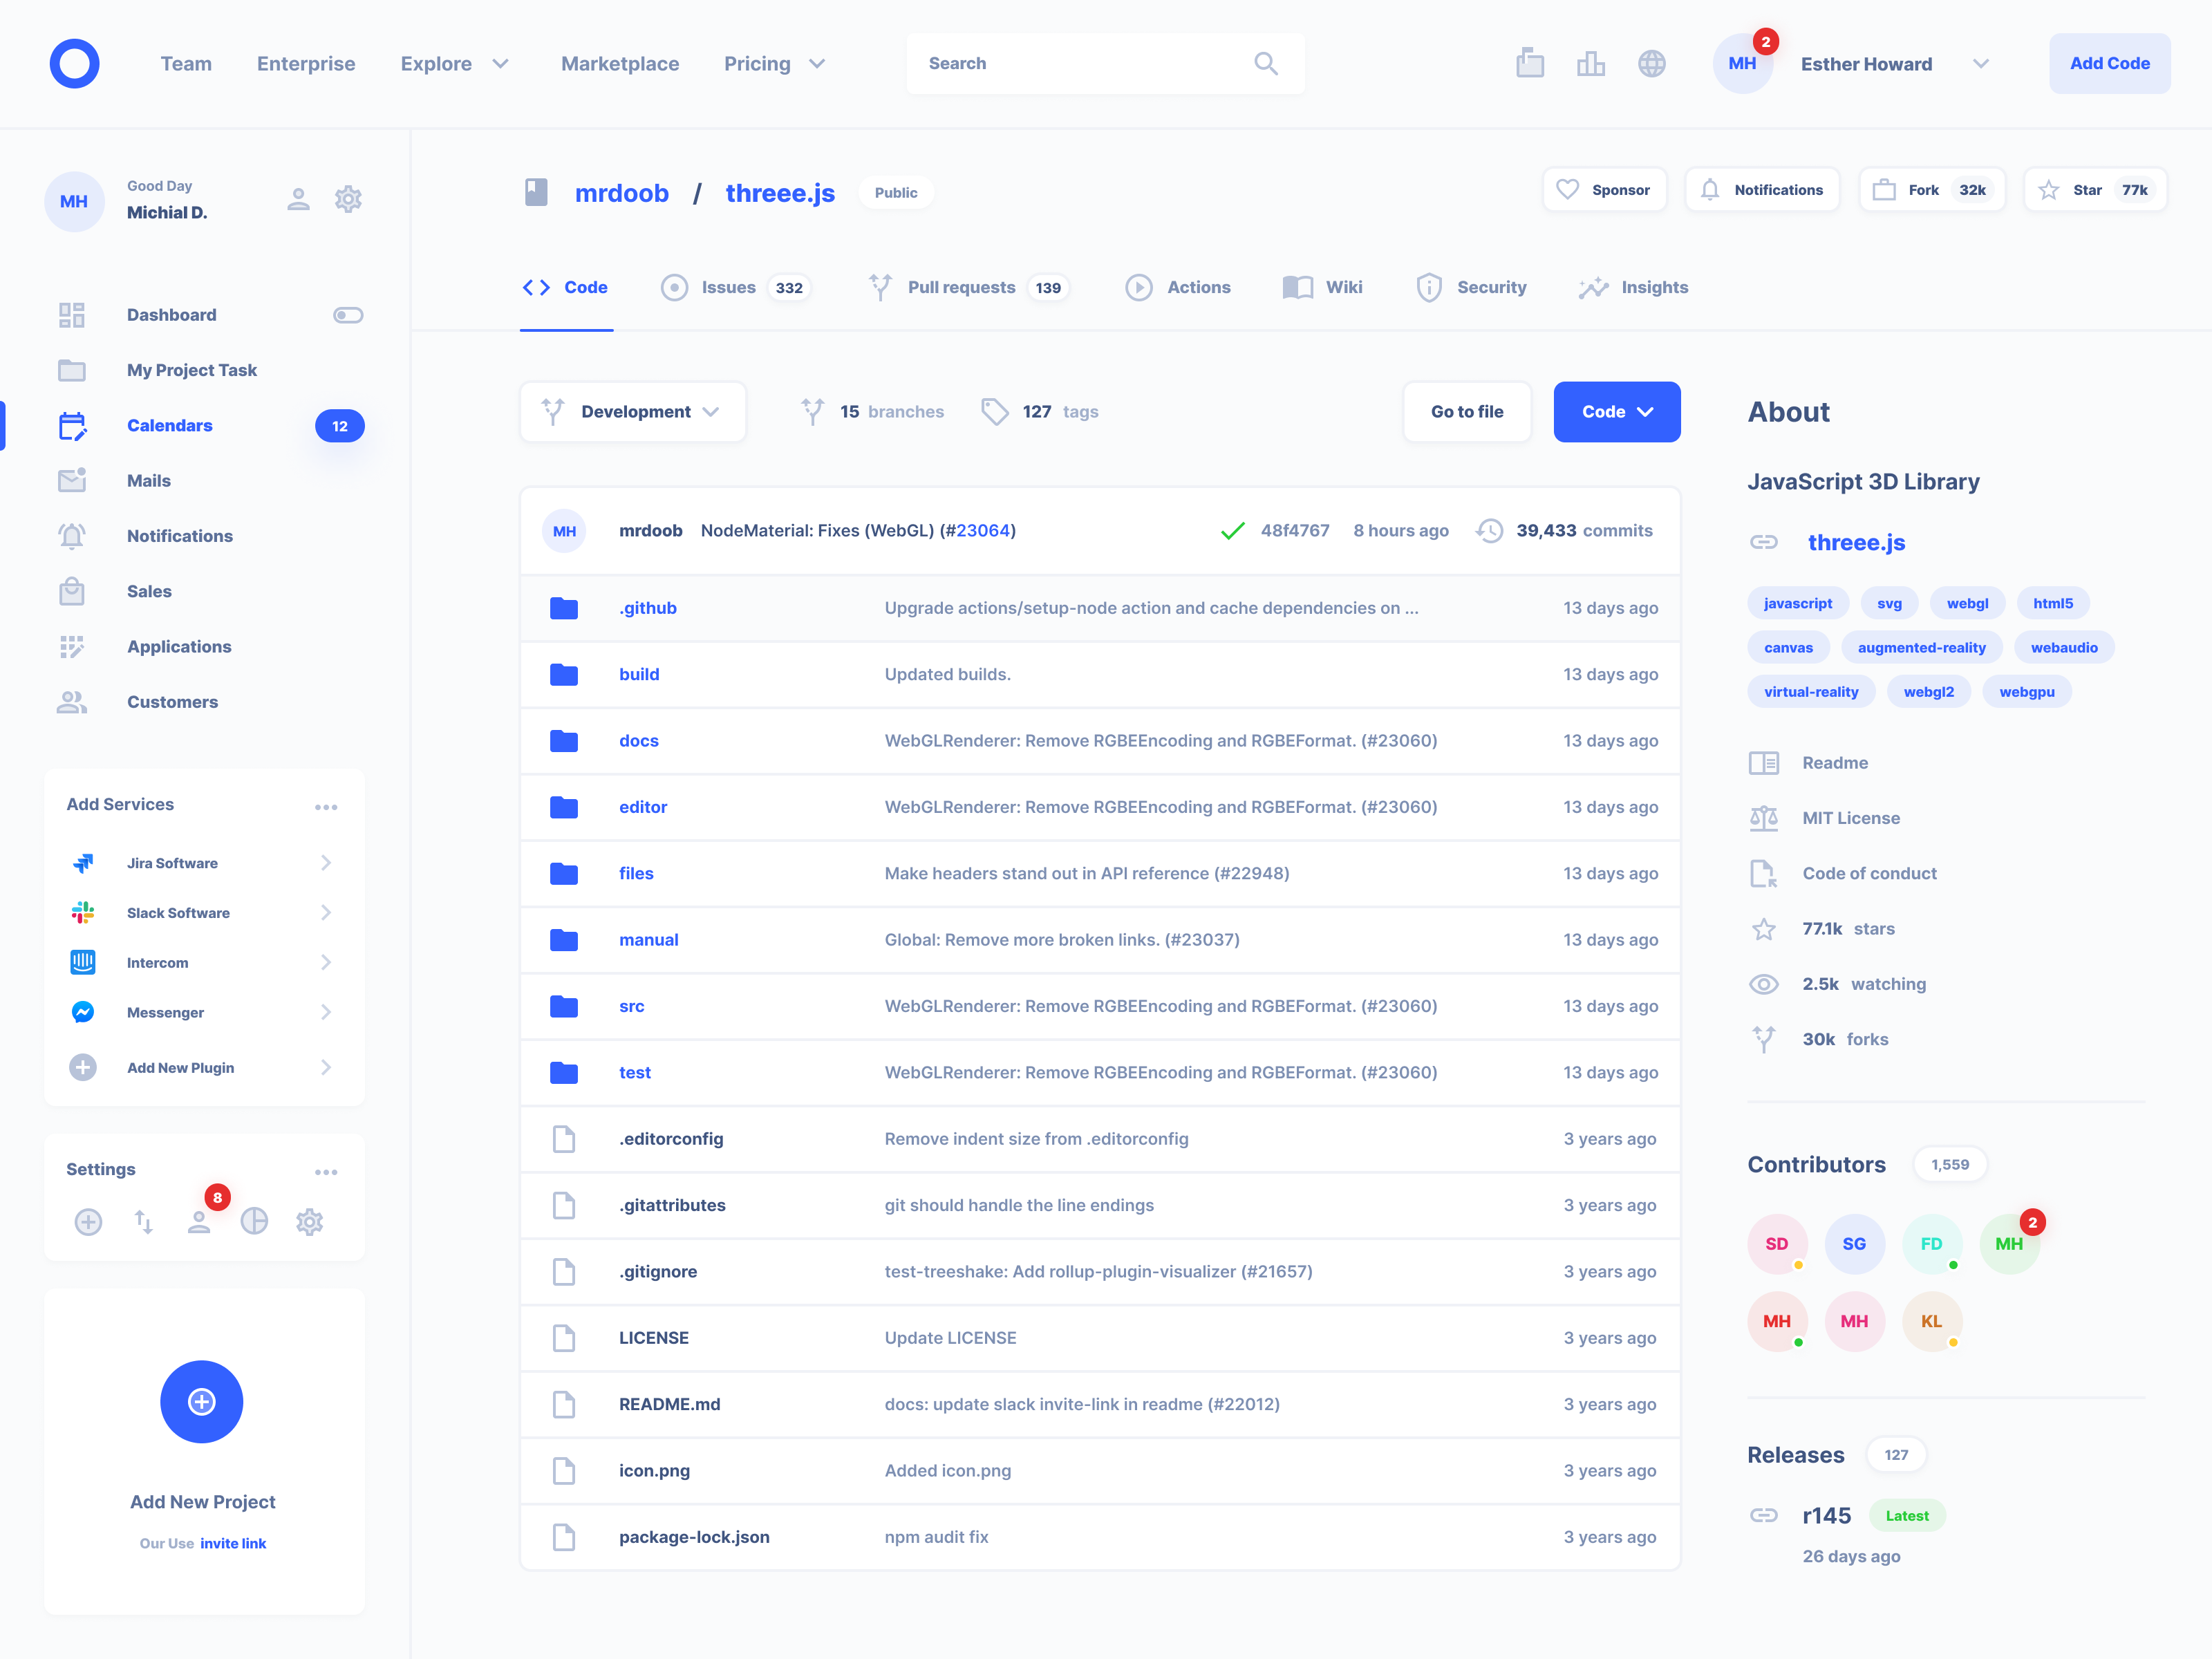Click the gear icon in Settings panel
2212x1659 pixels.
click(x=310, y=1222)
